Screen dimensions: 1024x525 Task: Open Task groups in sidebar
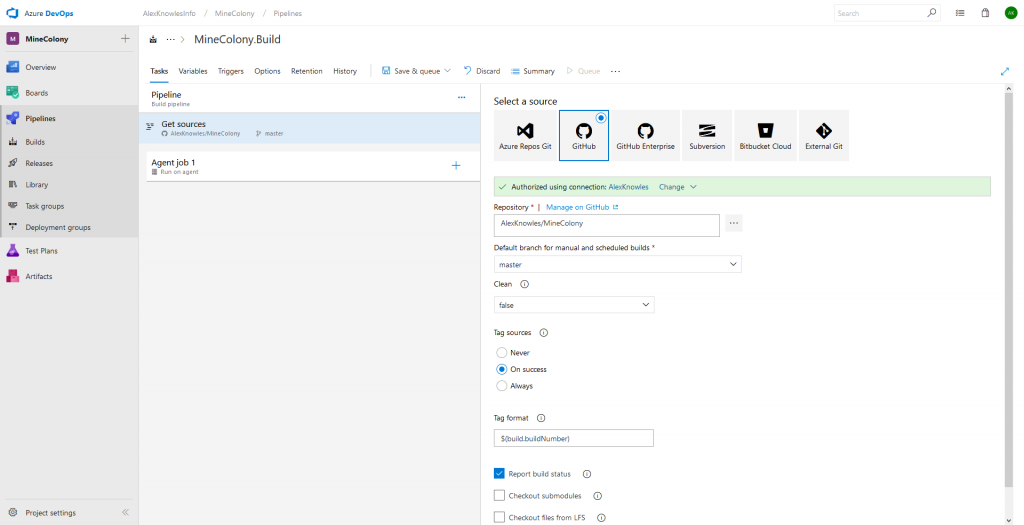pos(44,206)
